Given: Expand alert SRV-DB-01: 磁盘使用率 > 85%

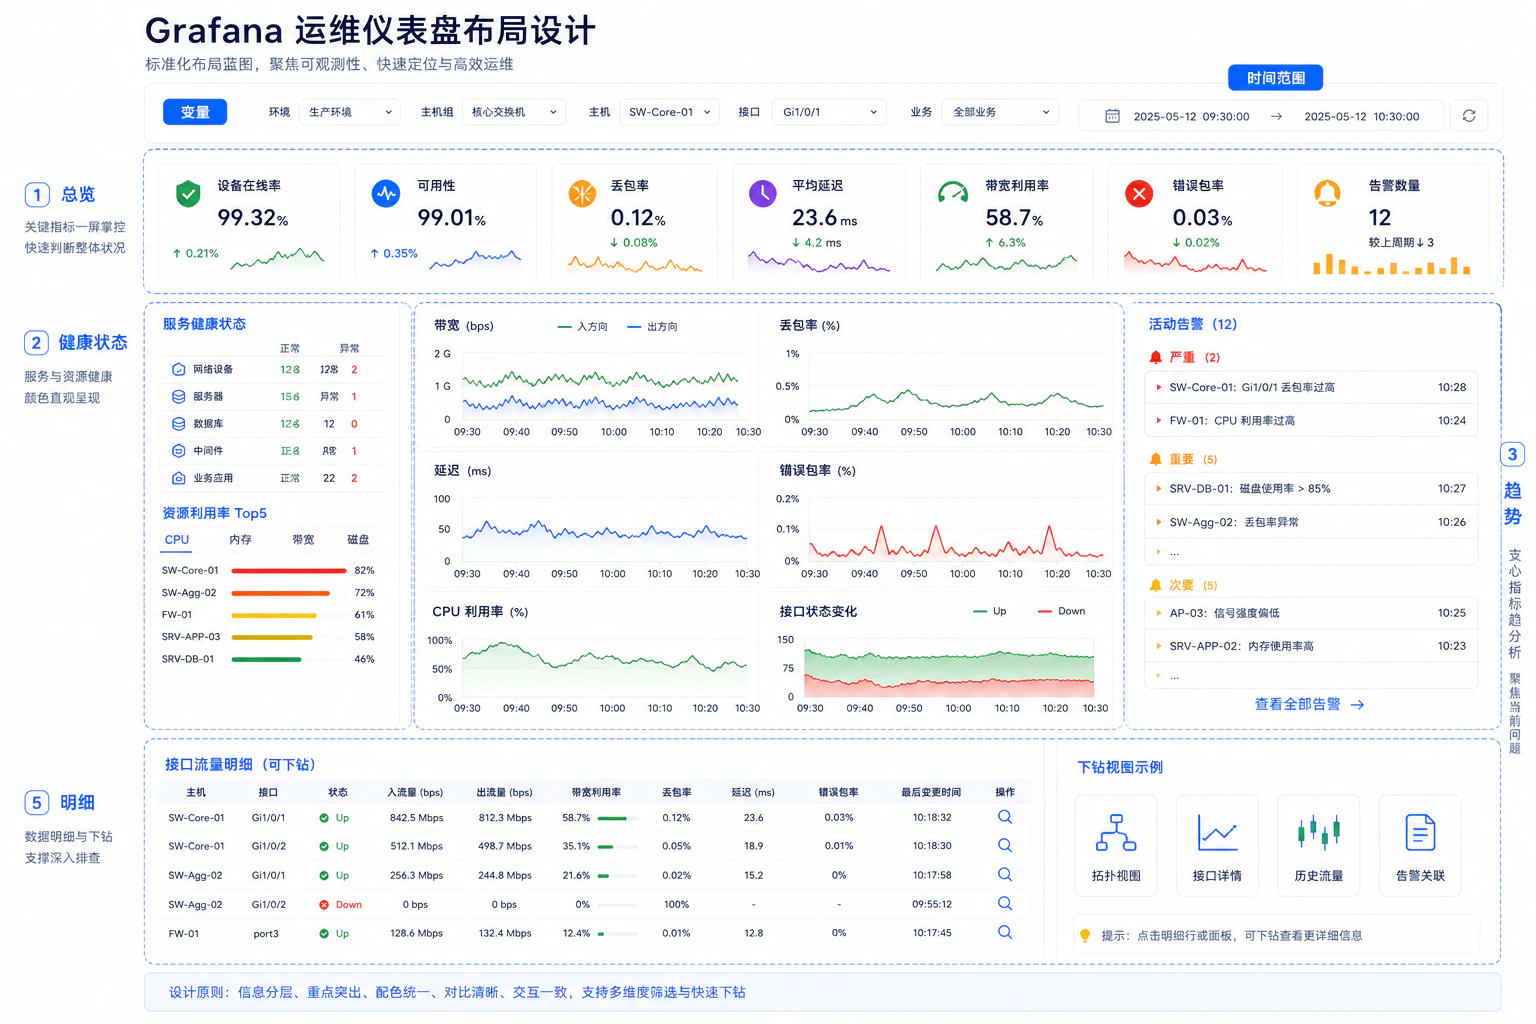Looking at the screenshot, I should [1311, 488].
